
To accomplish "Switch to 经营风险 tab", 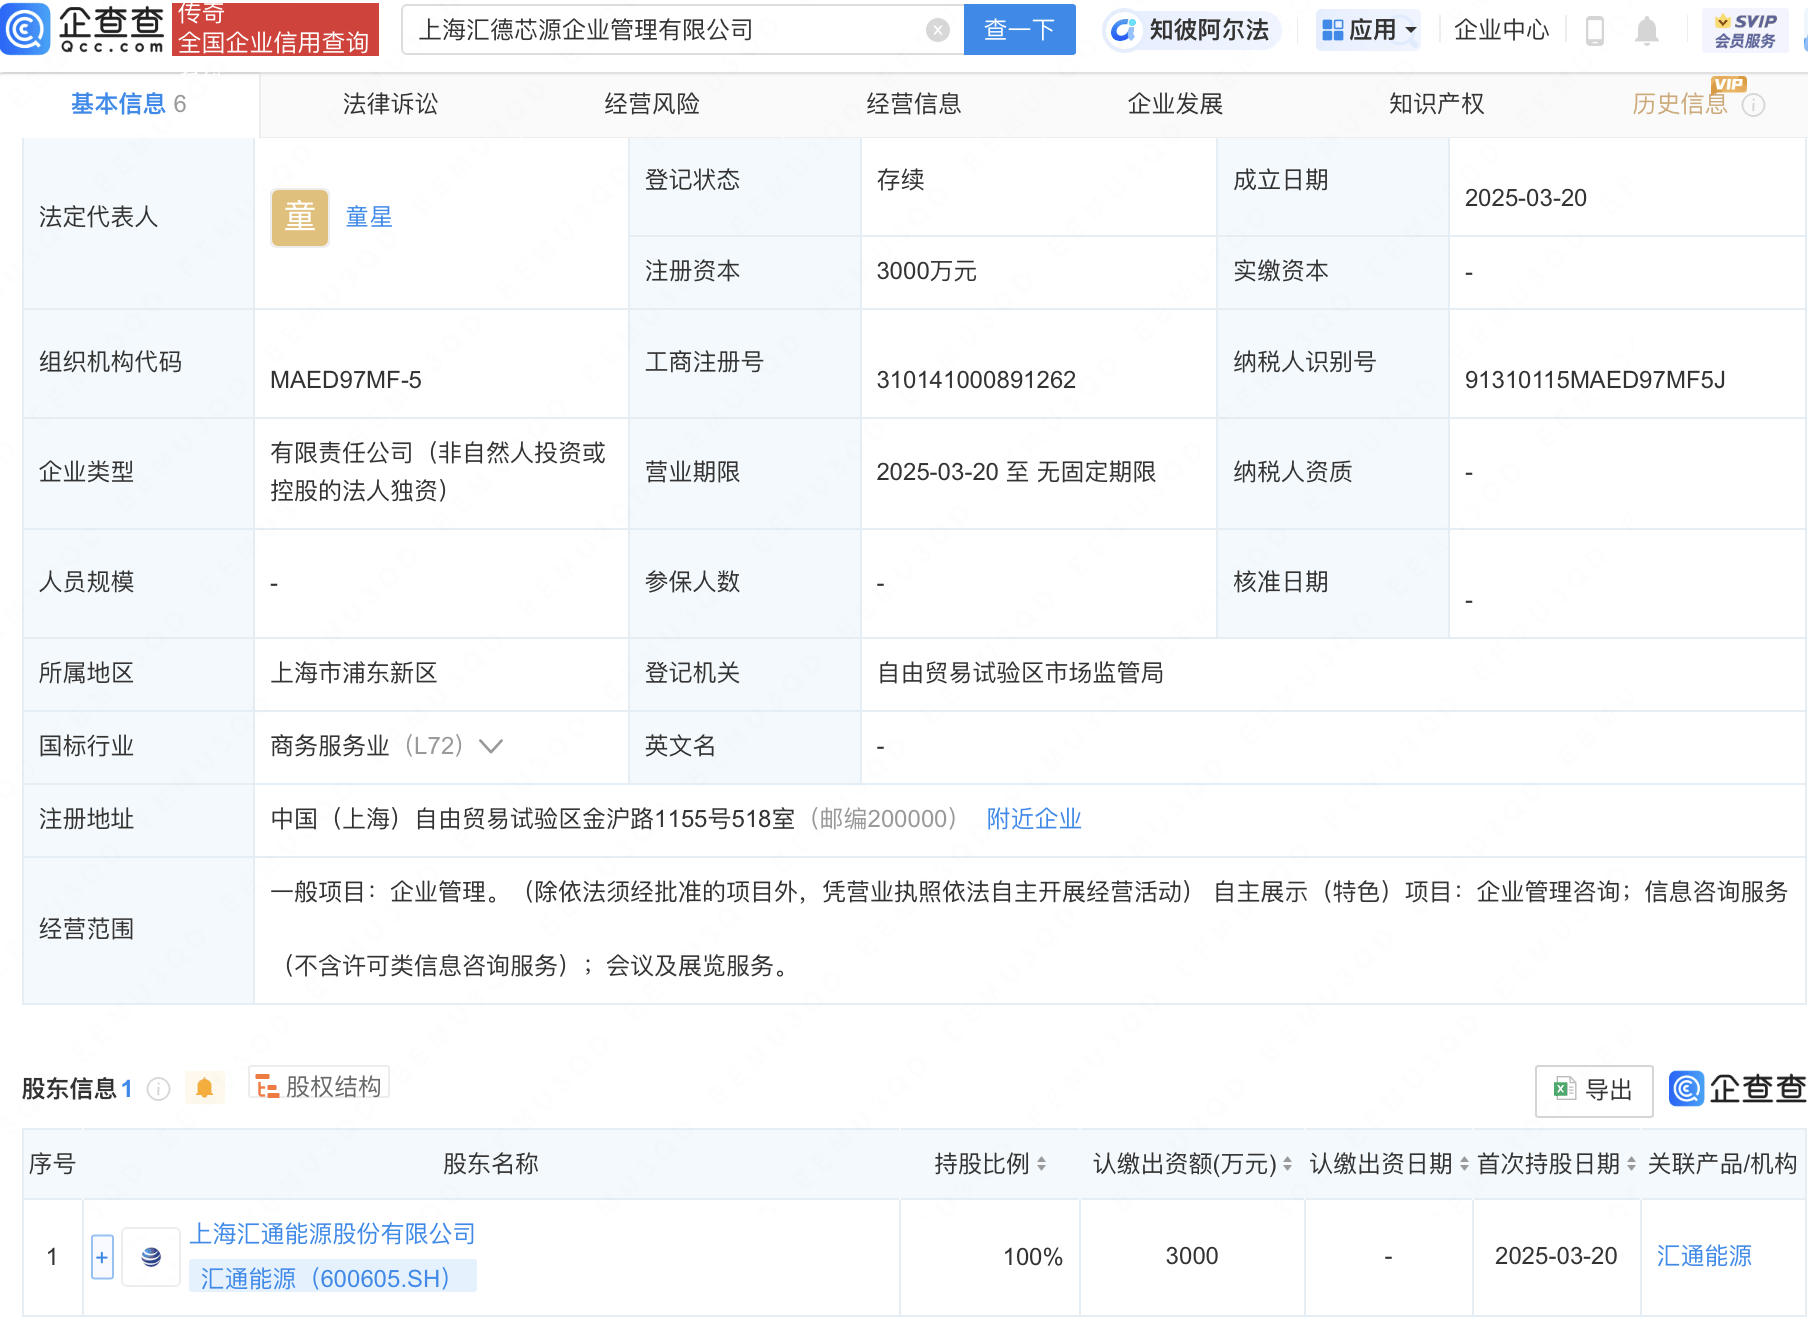I will (x=652, y=104).
